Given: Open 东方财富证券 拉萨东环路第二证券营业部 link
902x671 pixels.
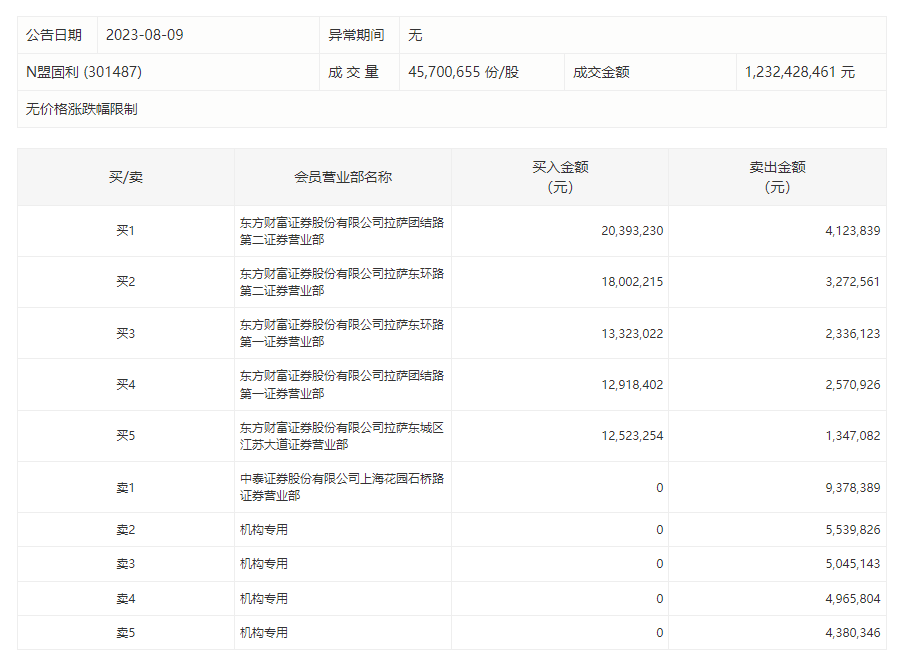Looking at the screenshot, I should [x=341, y=282].
